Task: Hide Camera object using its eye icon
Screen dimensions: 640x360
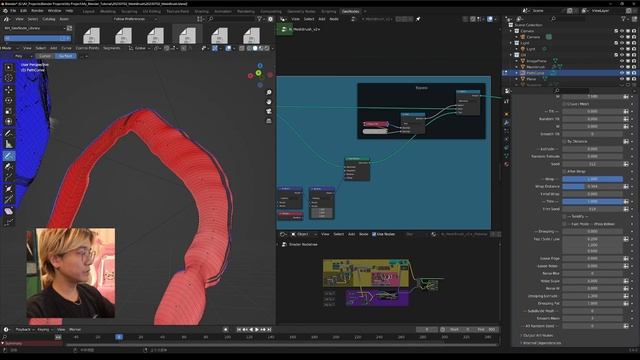Action: tap(622, 37)
